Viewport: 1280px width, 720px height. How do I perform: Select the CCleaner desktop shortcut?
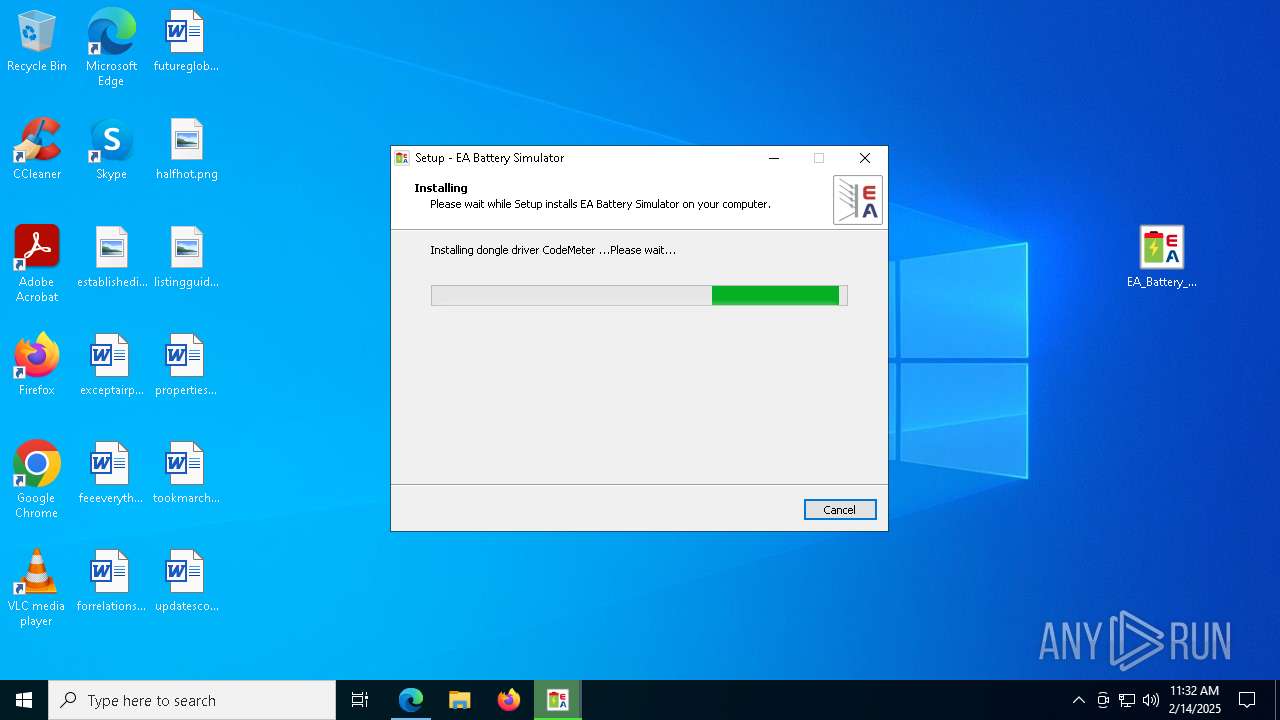[37, 150]
